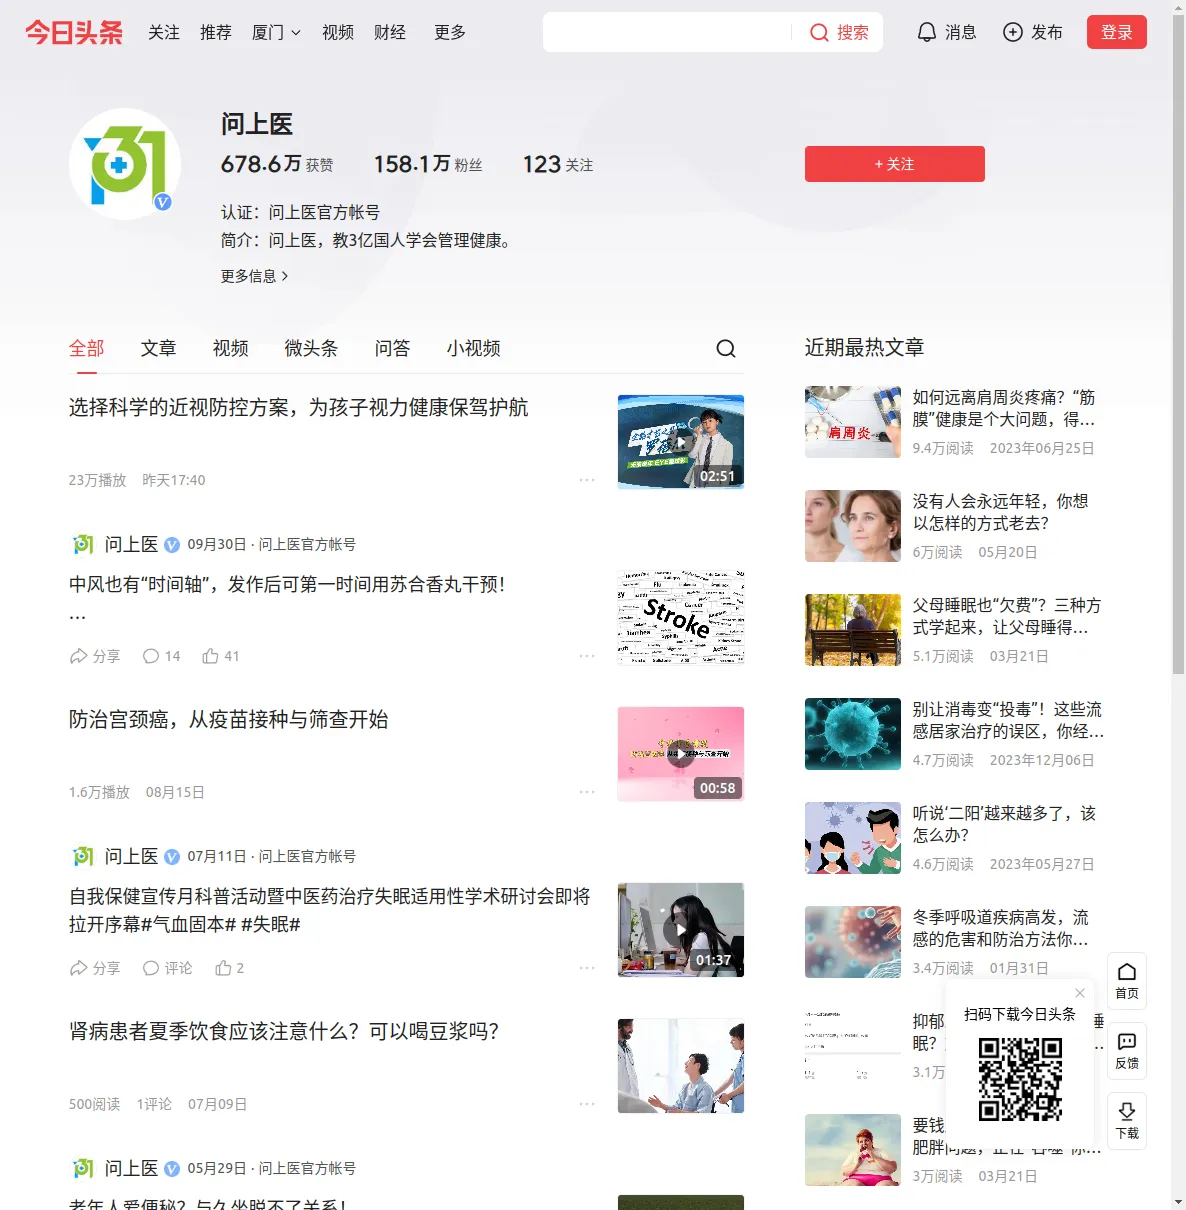Open 财经 in top navigation

tap(390, 32)
